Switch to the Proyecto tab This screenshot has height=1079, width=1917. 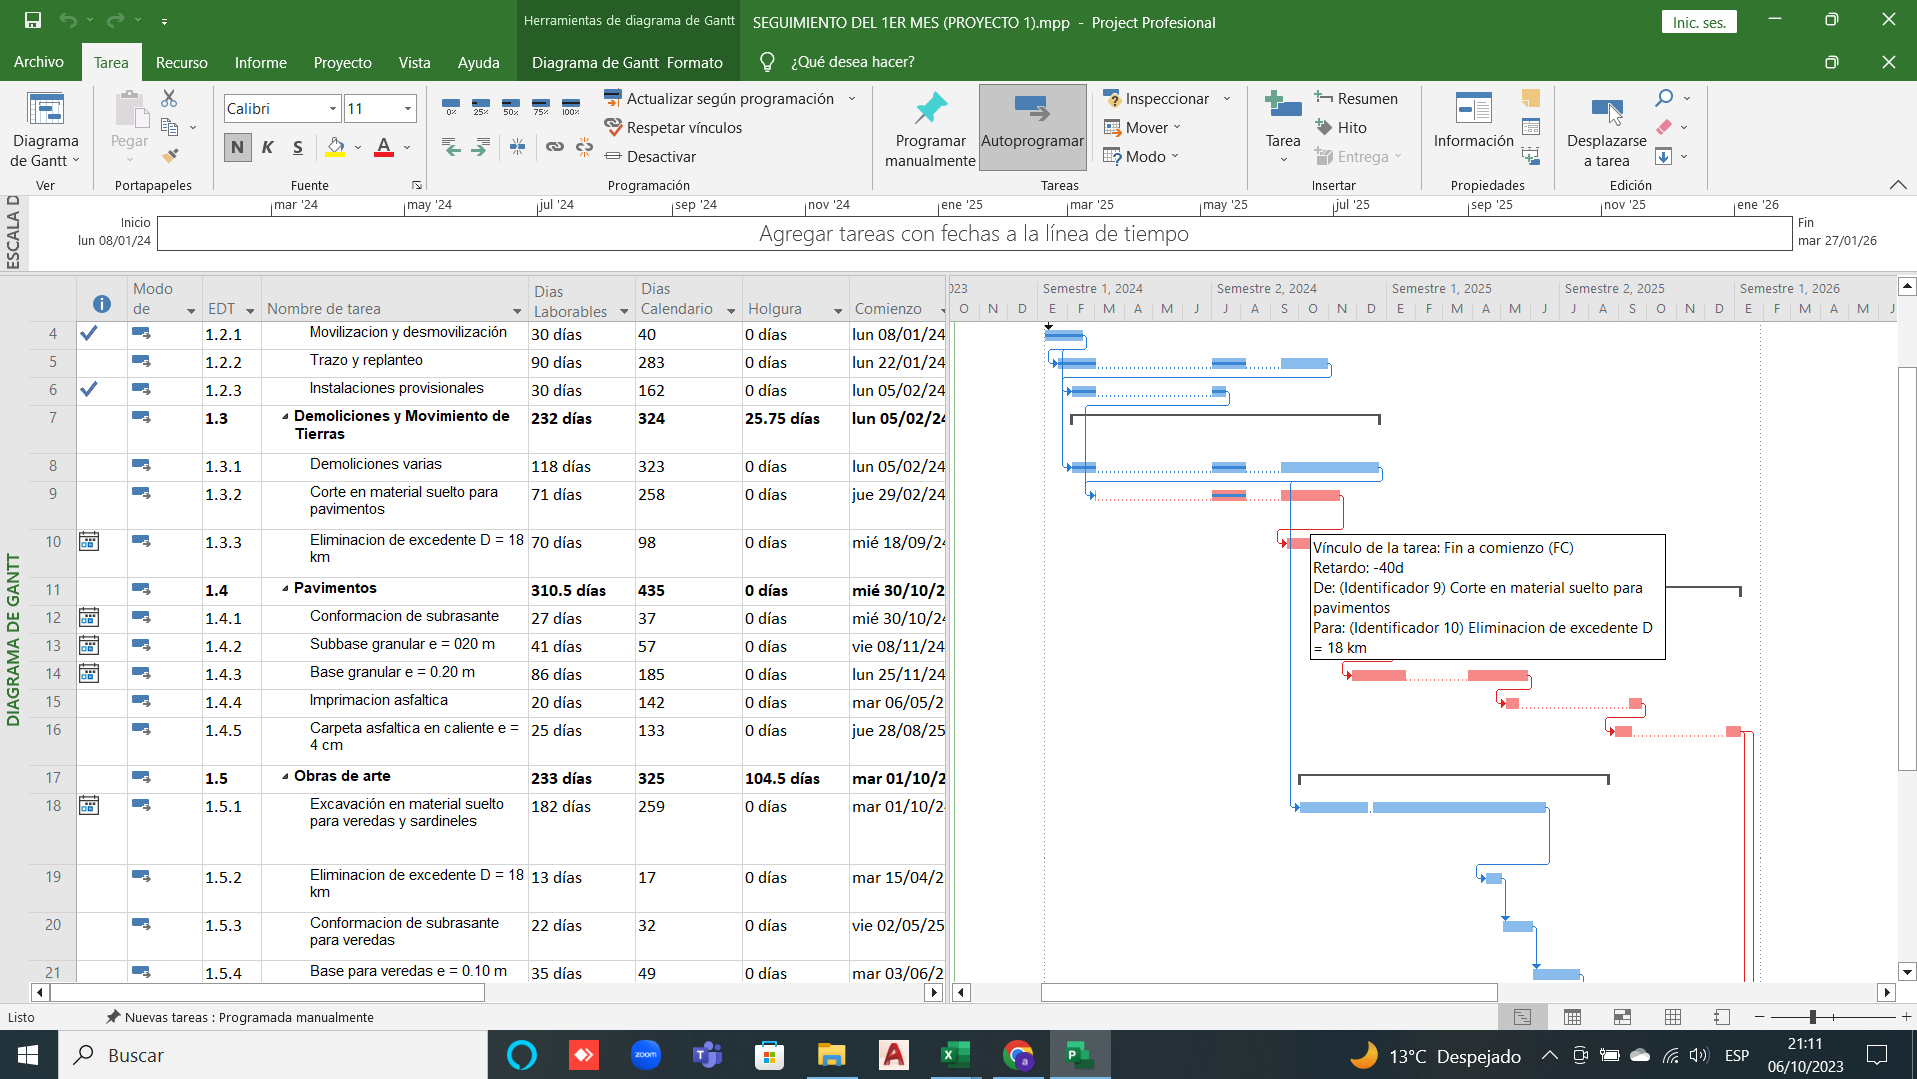coord(342,62)
